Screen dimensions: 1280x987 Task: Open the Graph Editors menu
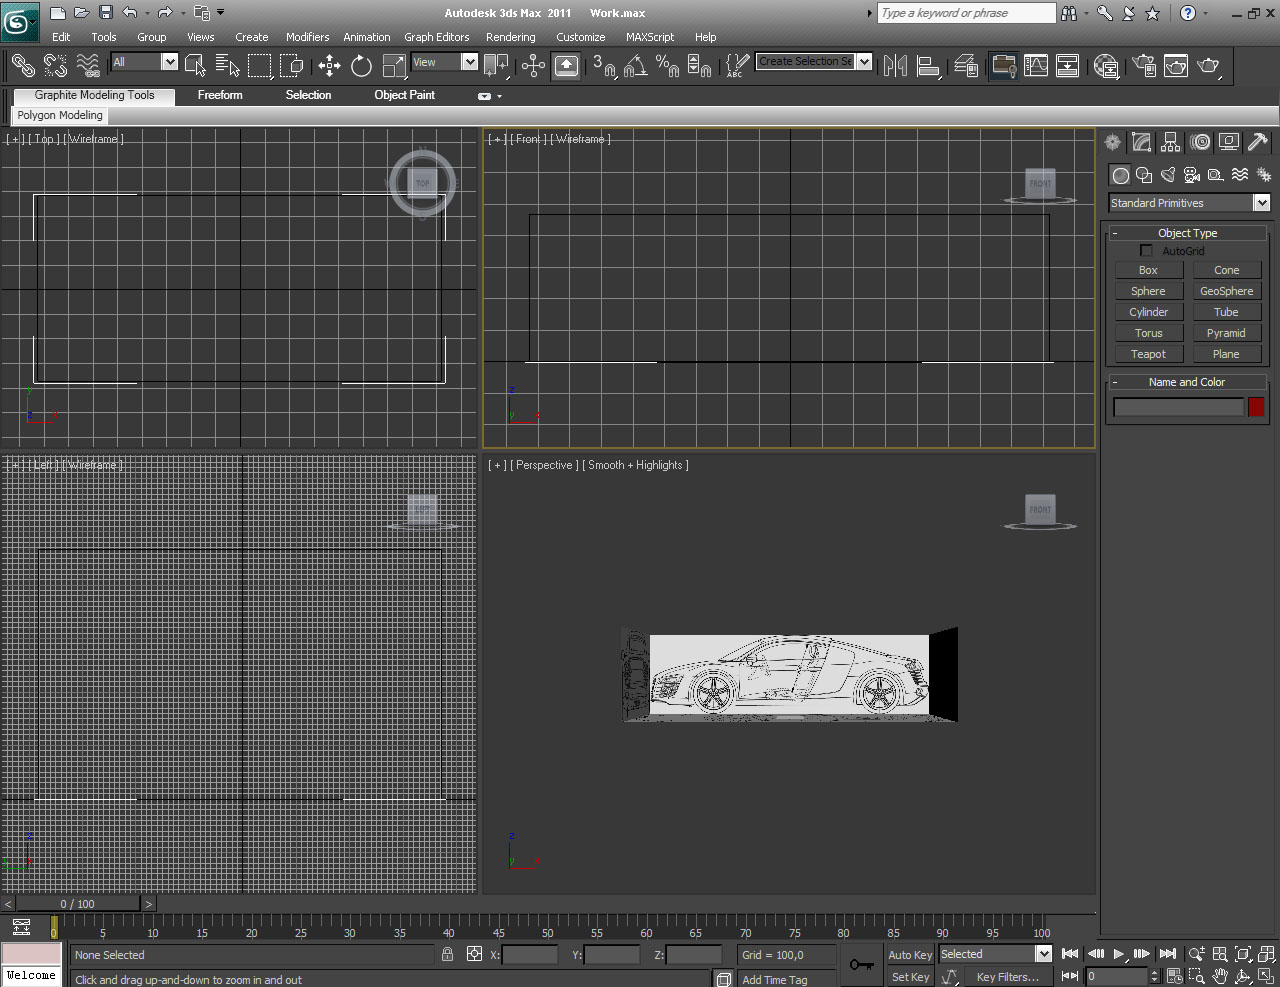436,37
